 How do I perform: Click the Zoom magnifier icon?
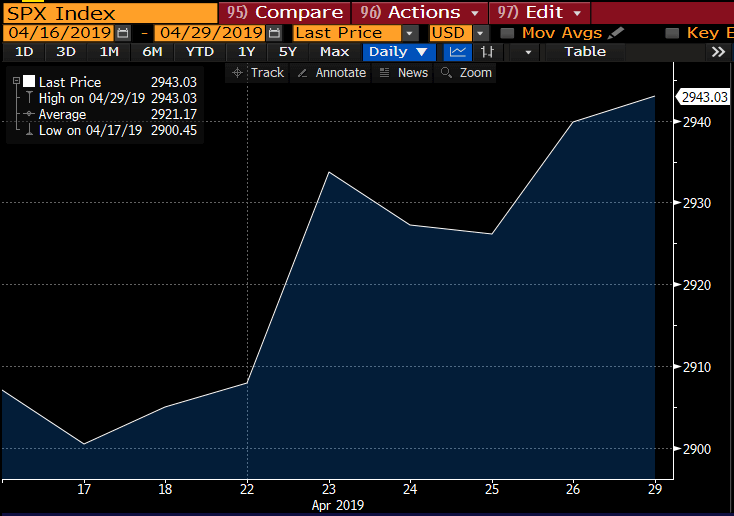pos(447,73)
